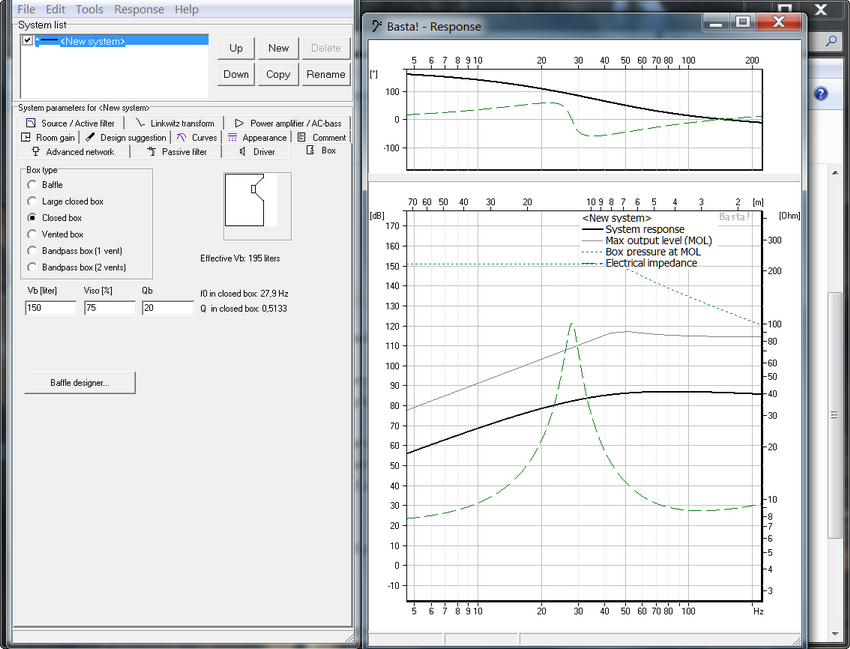Image resolution: width=850 pixels, height=649 pixels.
Task: Open the File menu
Action: pos(26,9)
